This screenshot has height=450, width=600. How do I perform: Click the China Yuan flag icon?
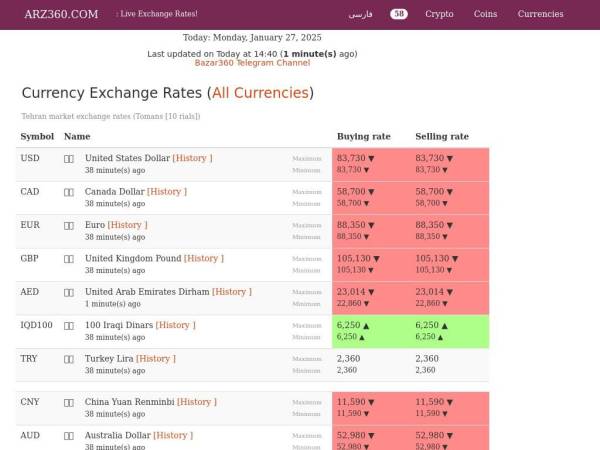[x=69, y=402]
